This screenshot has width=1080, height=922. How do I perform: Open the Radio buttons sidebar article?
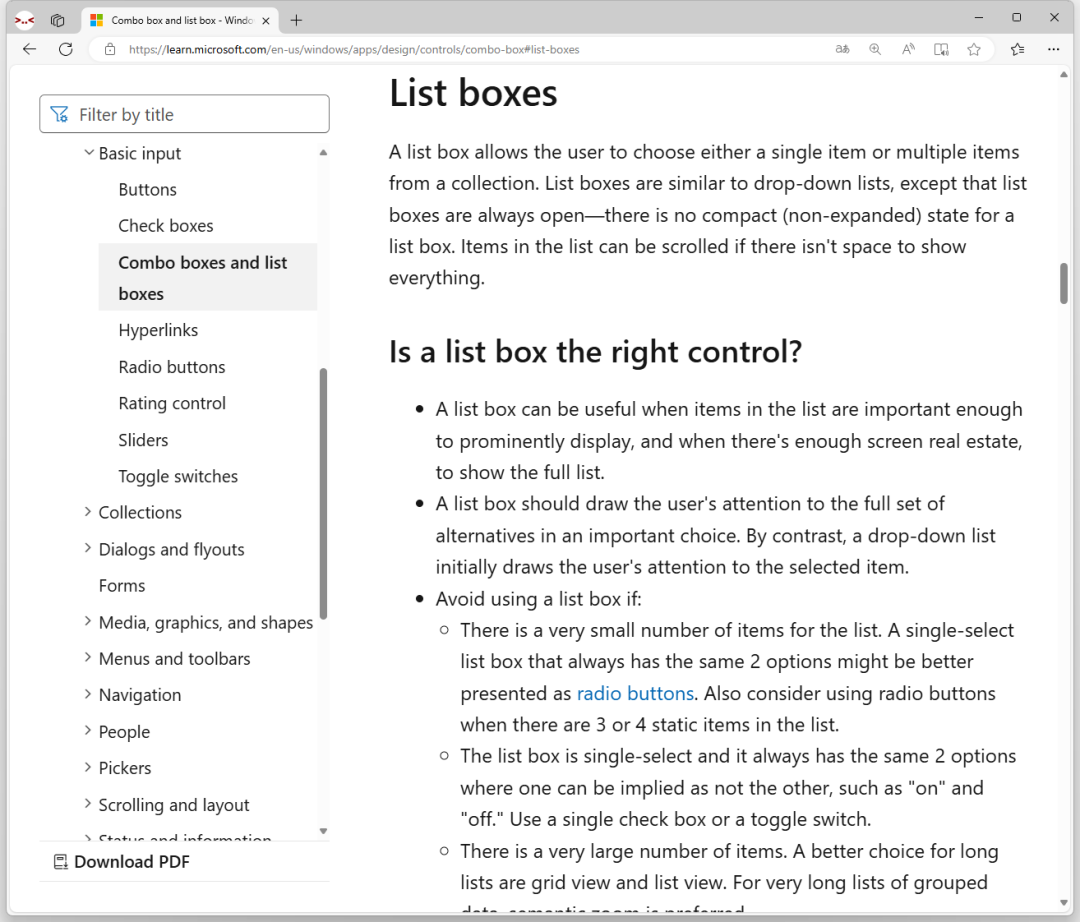(172, 367)
